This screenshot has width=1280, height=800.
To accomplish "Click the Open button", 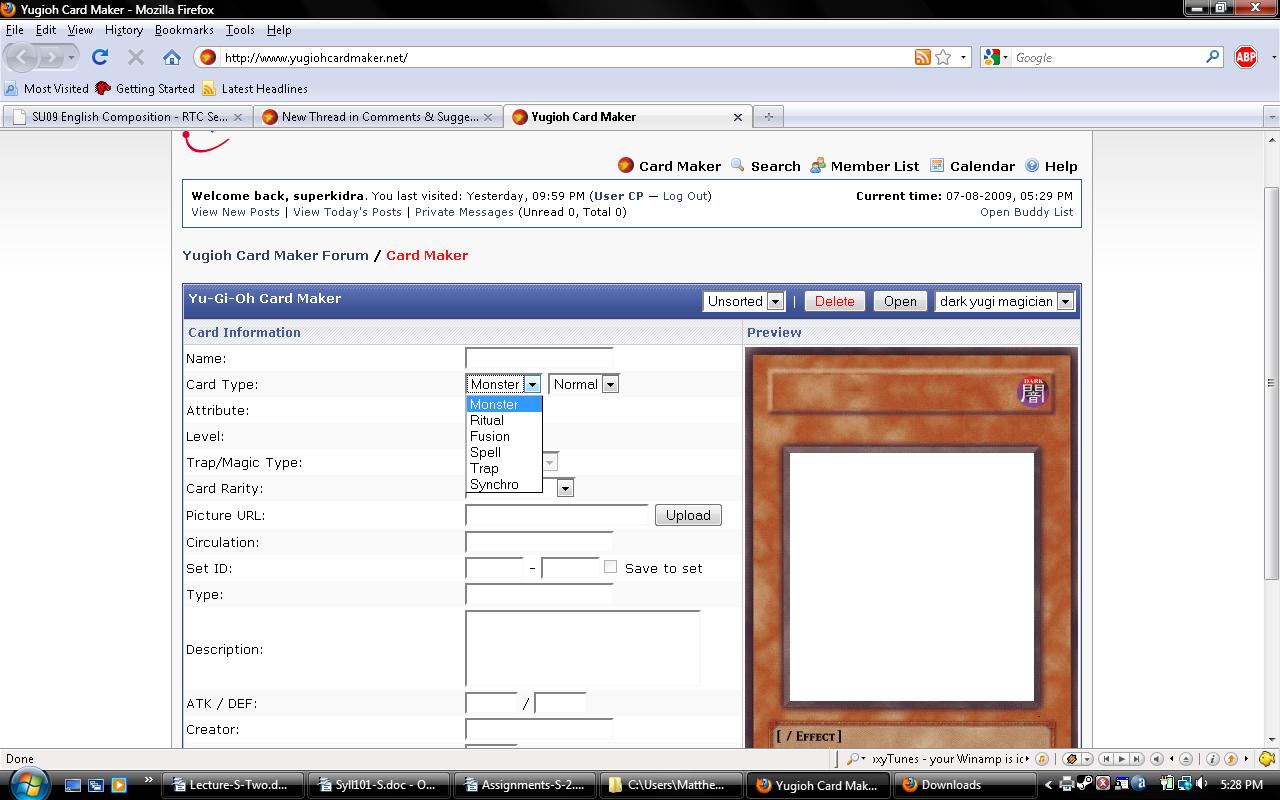I will pyautogui.click(x=900, y=301).
